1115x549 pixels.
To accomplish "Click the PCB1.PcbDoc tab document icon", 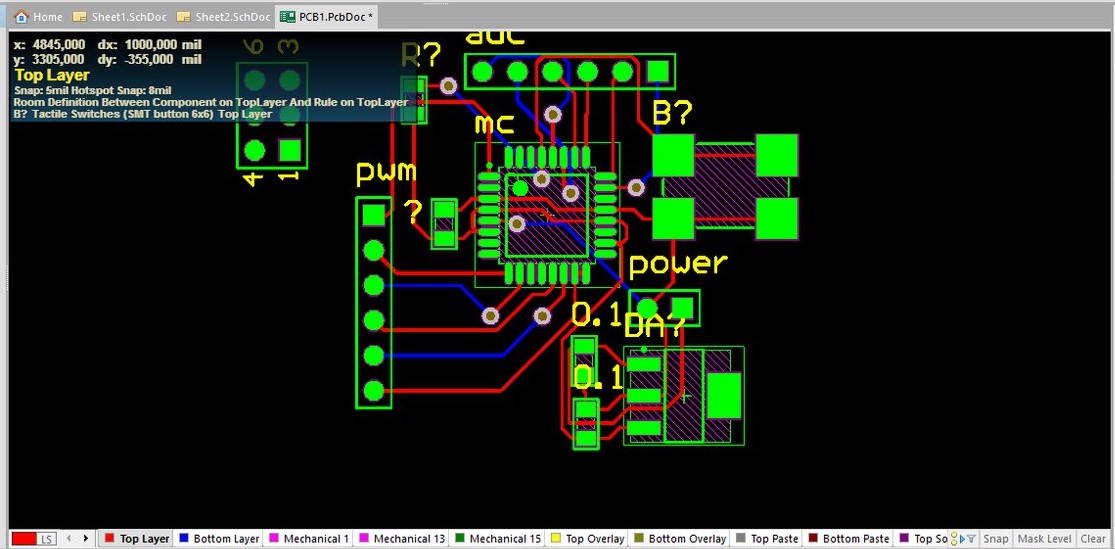I will (x=288, y=16).
